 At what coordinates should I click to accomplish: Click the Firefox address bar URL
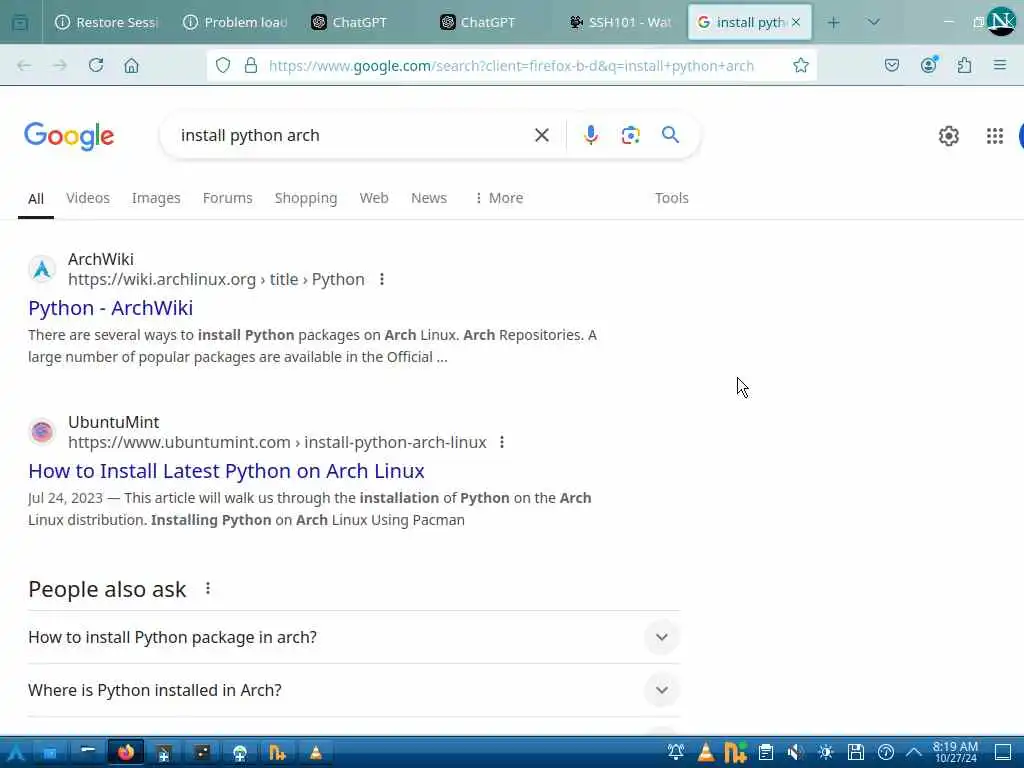(511, 66)
